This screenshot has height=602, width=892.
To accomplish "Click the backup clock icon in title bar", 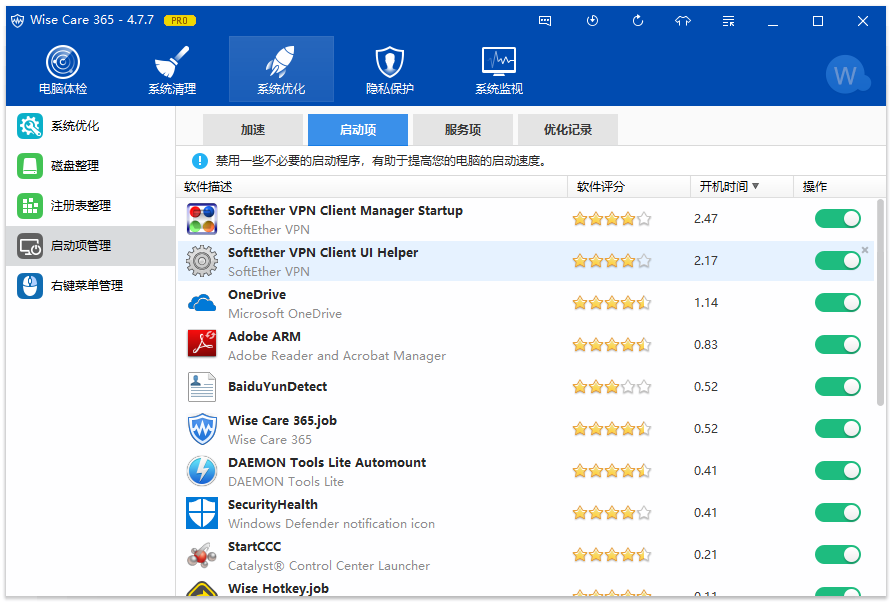I will tap(592, 21).
